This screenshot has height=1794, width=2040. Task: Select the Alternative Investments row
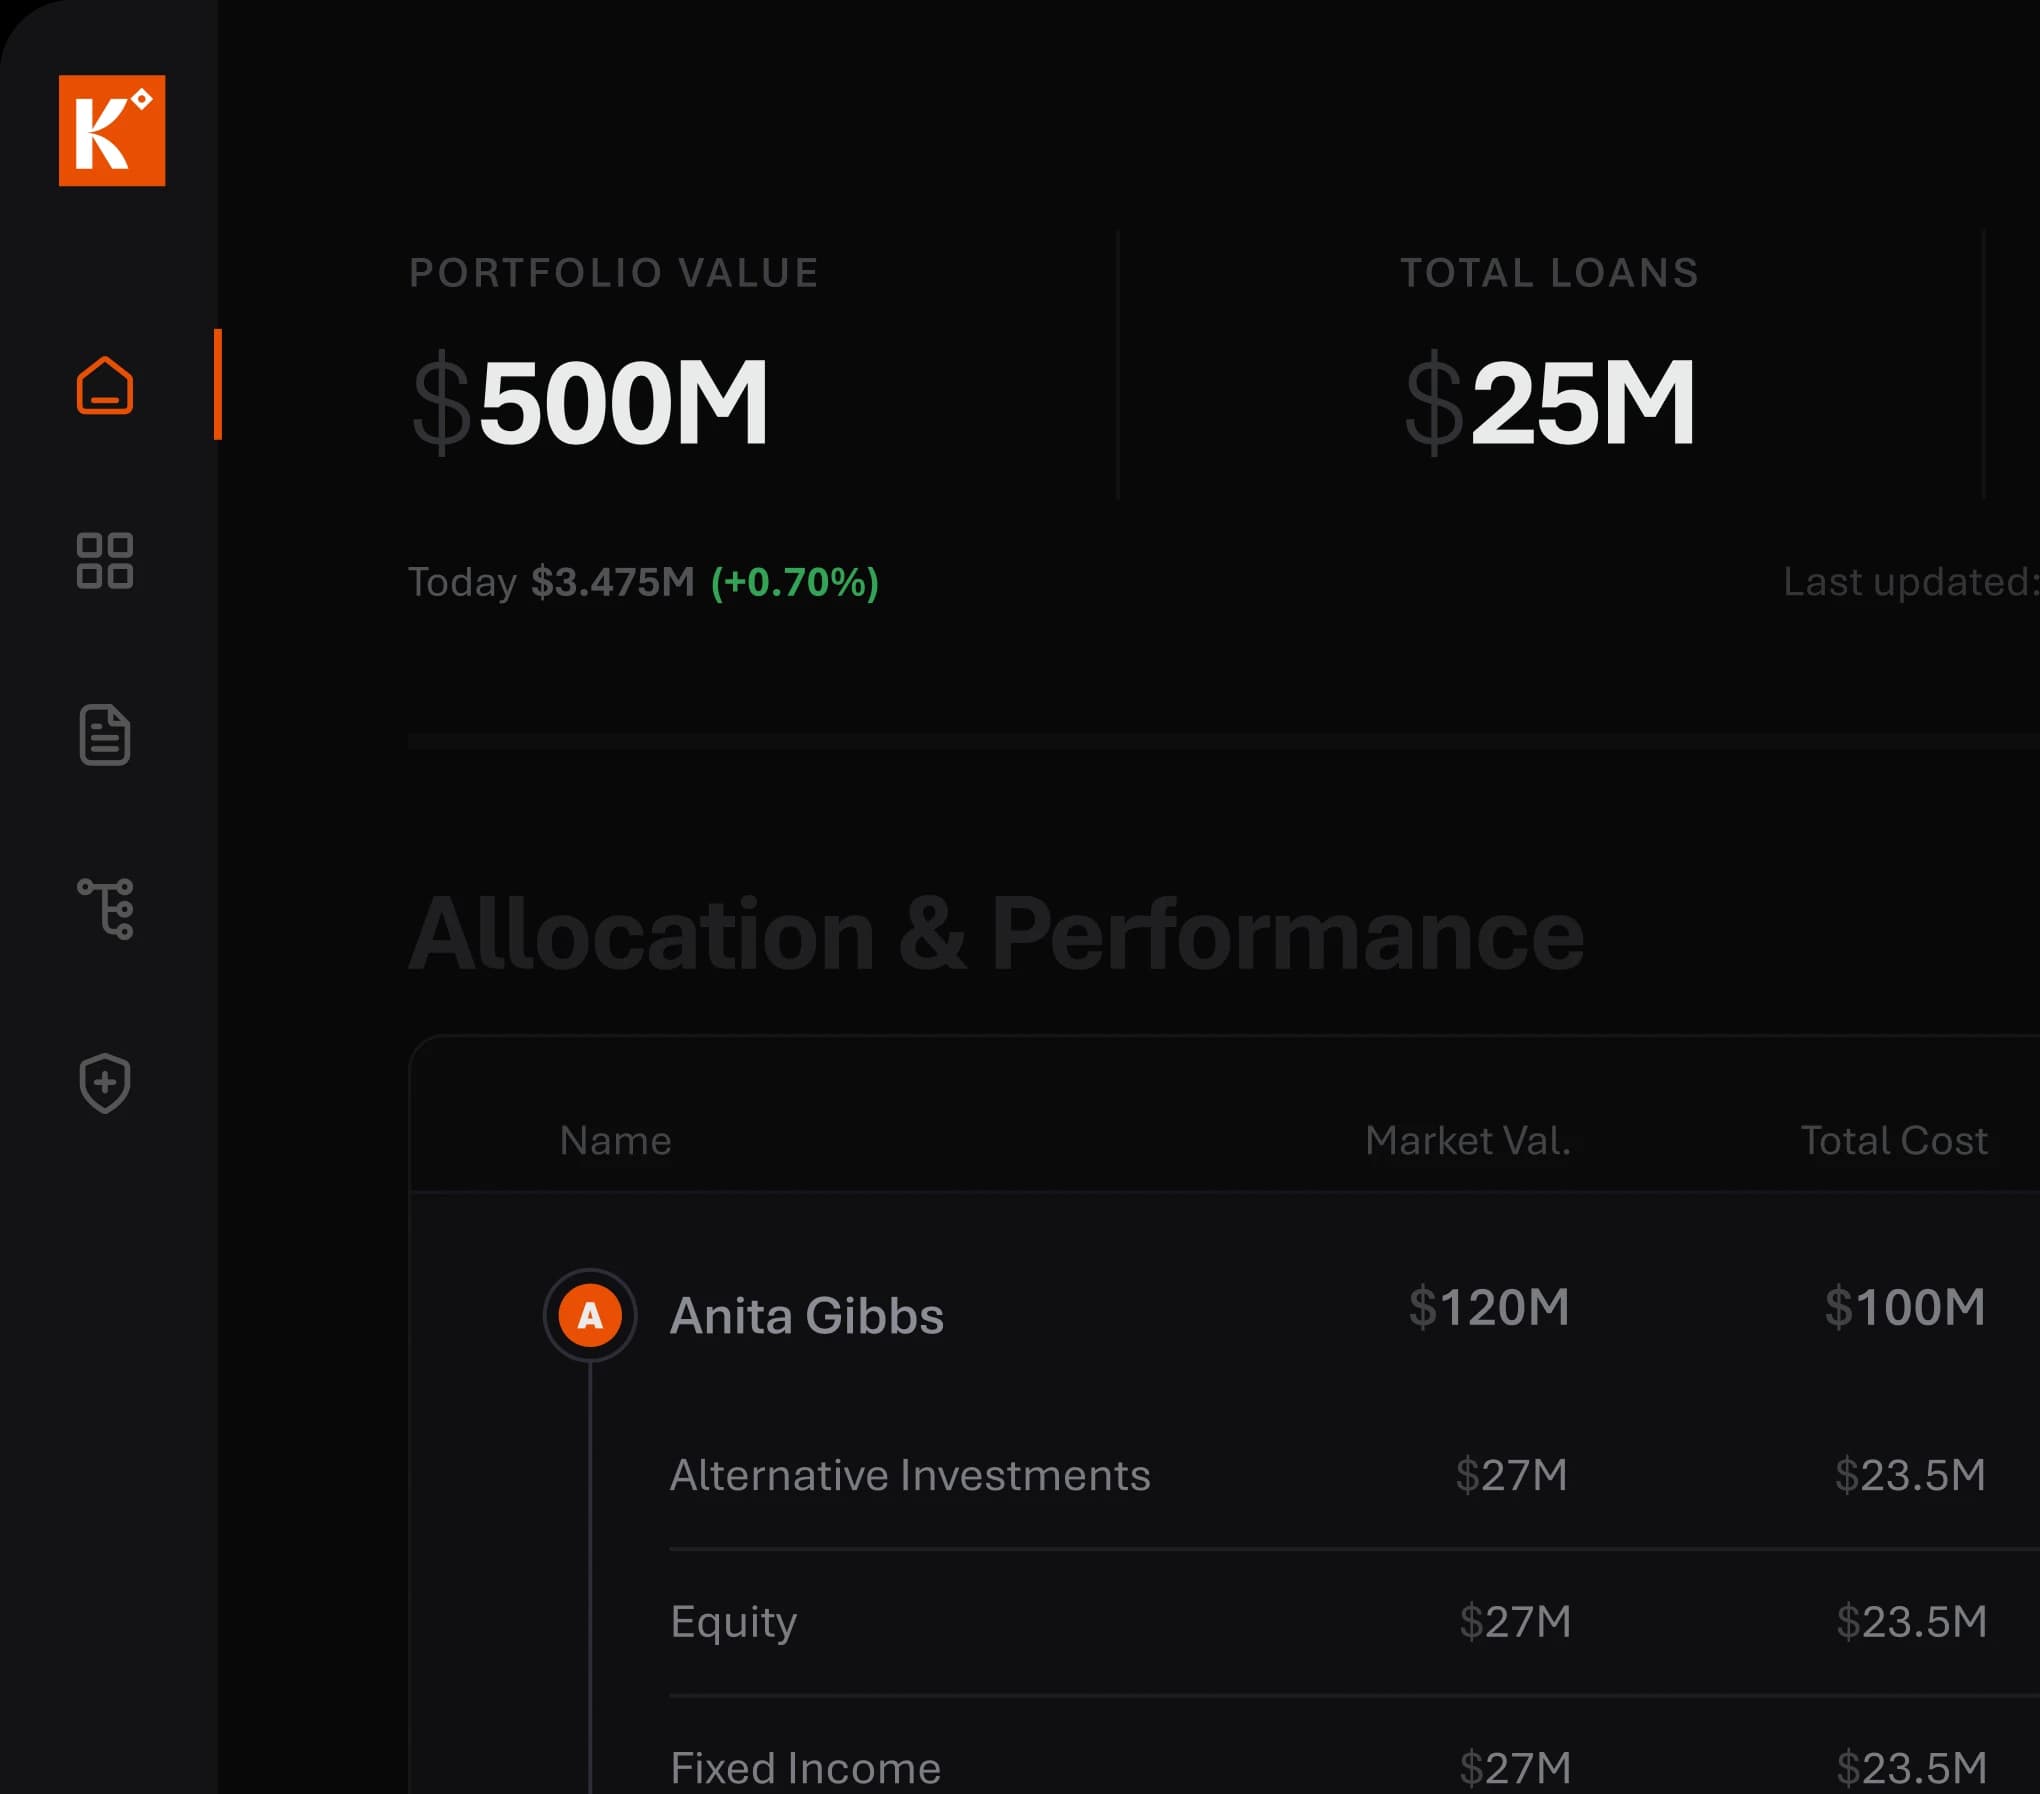coord(910,1476)
